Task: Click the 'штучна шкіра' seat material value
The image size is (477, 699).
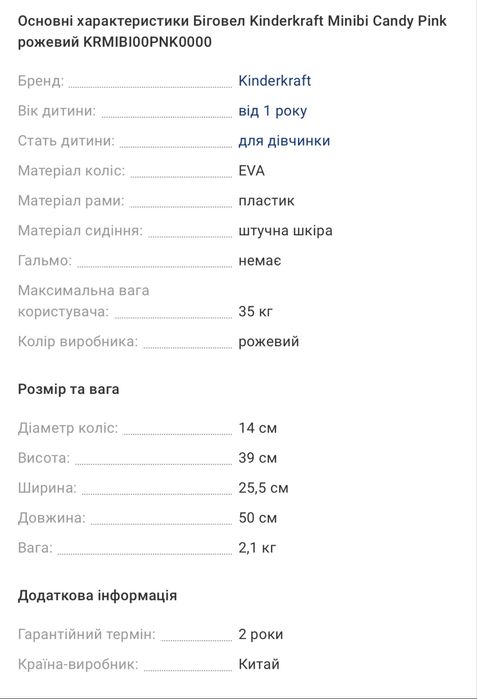Action: point(285,230)
